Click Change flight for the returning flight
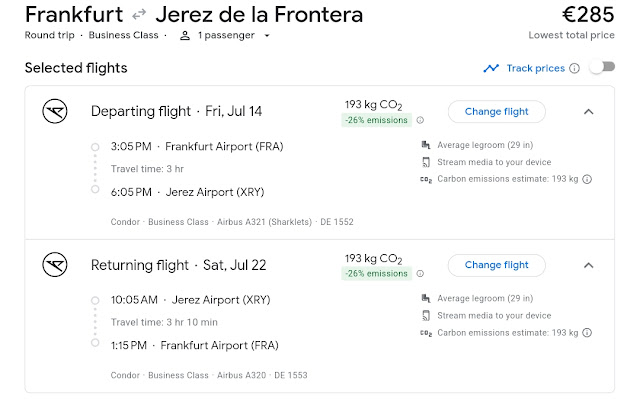 click(x=496, y=265)
